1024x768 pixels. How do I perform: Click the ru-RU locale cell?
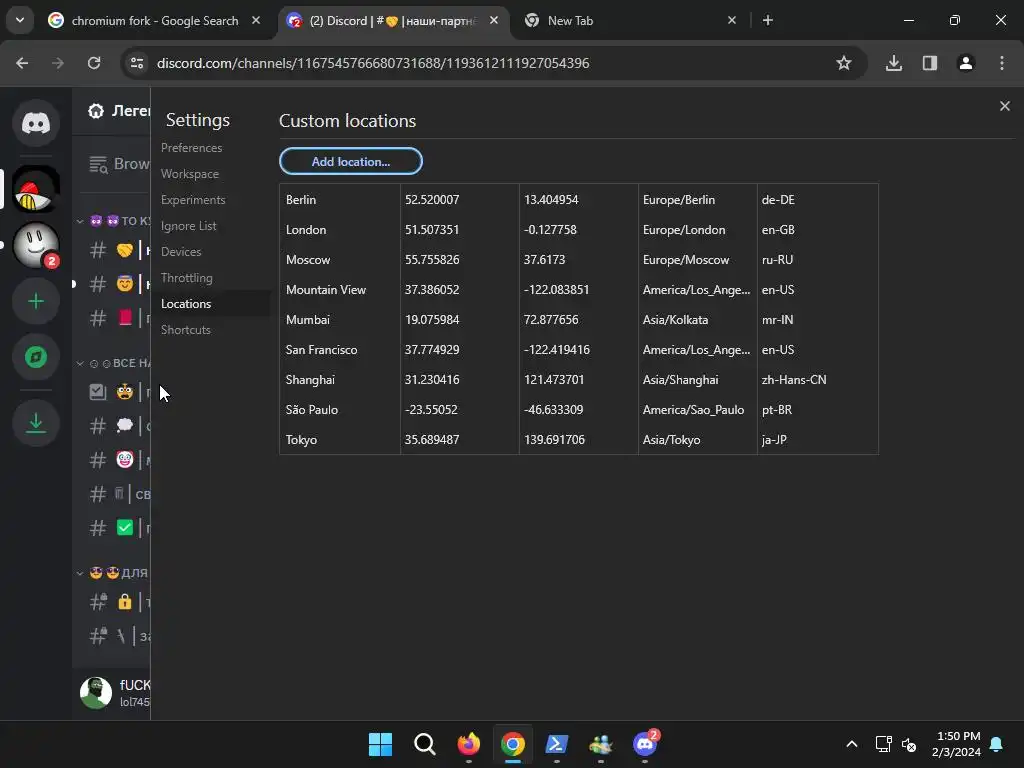click(x=818, y=260)
